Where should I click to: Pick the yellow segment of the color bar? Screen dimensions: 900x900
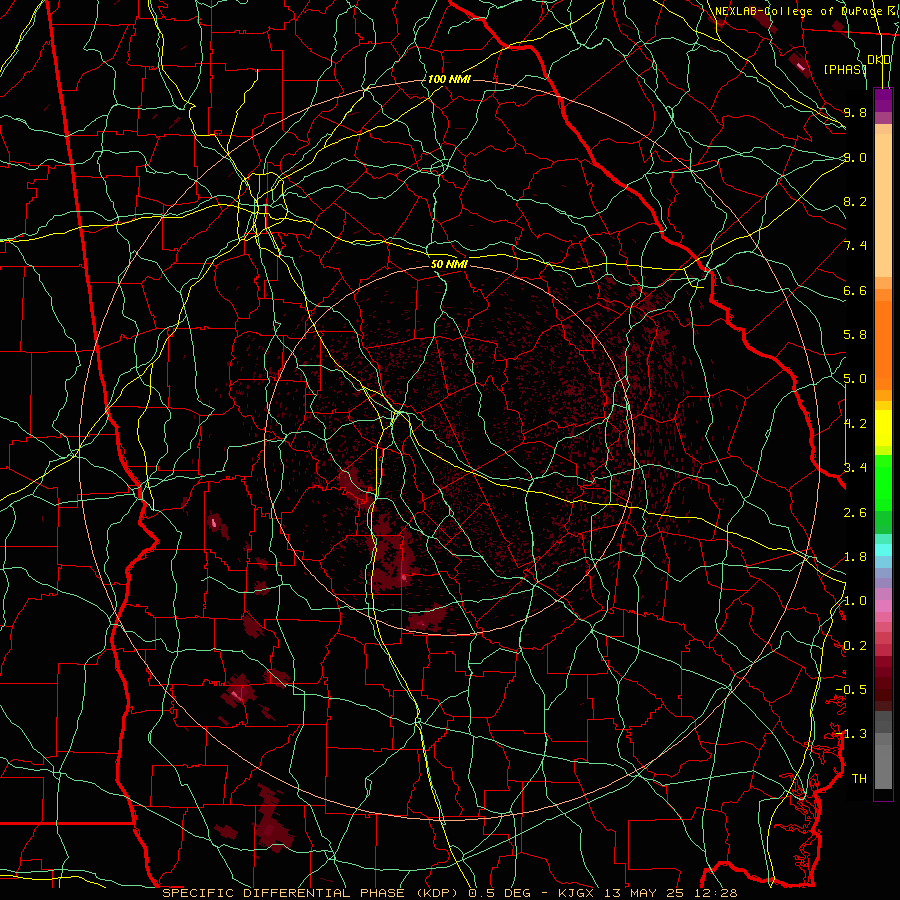point(883,428)
